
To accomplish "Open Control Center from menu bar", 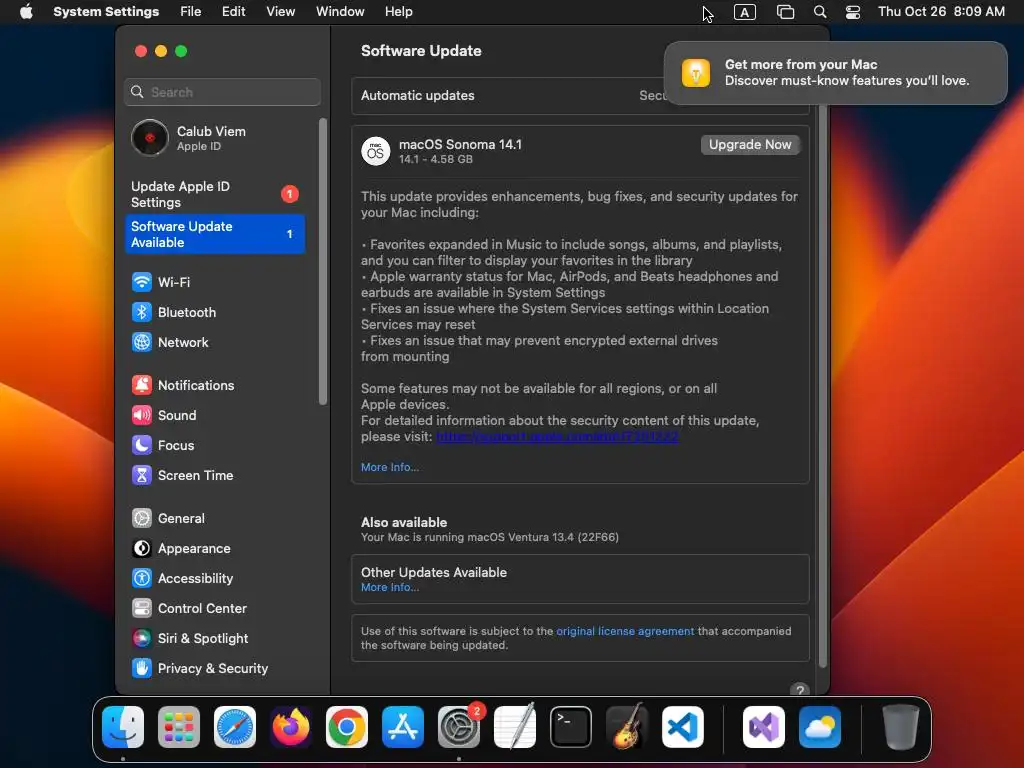I will (852, 12).
